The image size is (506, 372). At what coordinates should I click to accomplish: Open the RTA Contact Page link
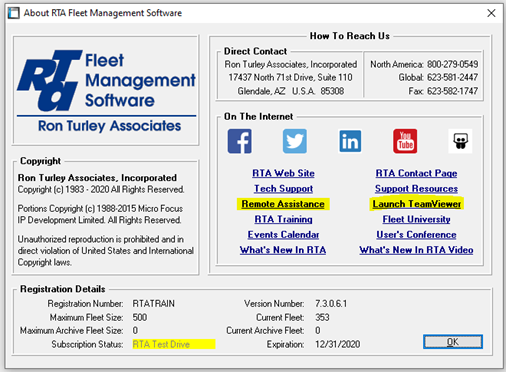[x=416, y=173]
